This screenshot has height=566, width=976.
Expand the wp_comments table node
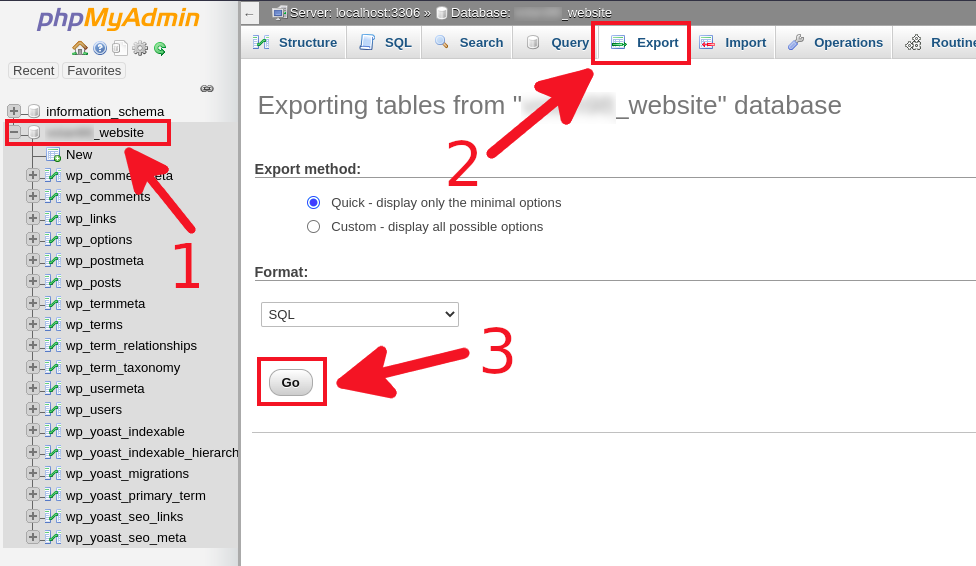point(33,196)
